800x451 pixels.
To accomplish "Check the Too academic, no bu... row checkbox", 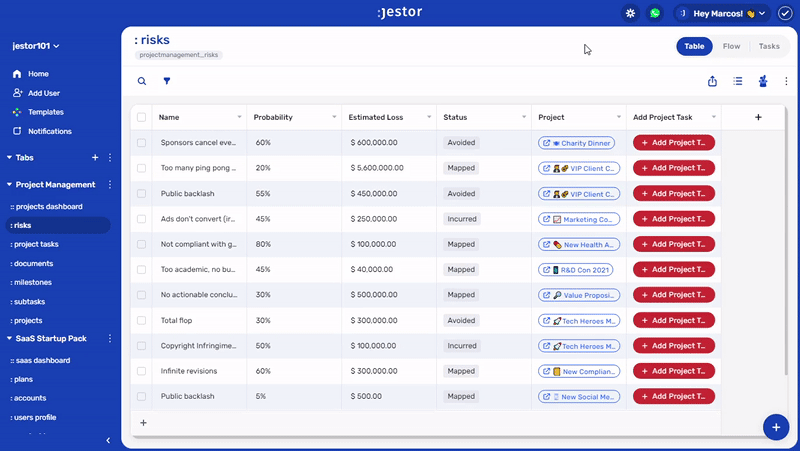I will 141,269.
